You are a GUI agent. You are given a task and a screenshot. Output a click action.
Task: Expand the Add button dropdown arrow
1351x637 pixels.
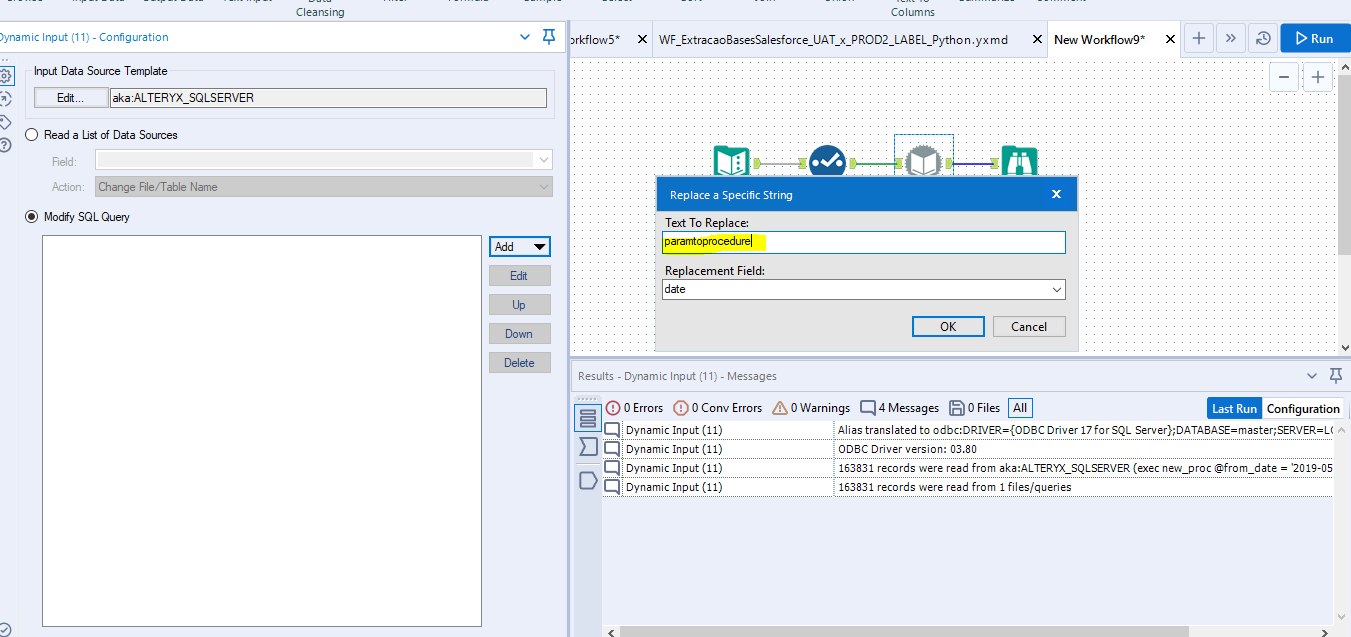click(537, 246)
